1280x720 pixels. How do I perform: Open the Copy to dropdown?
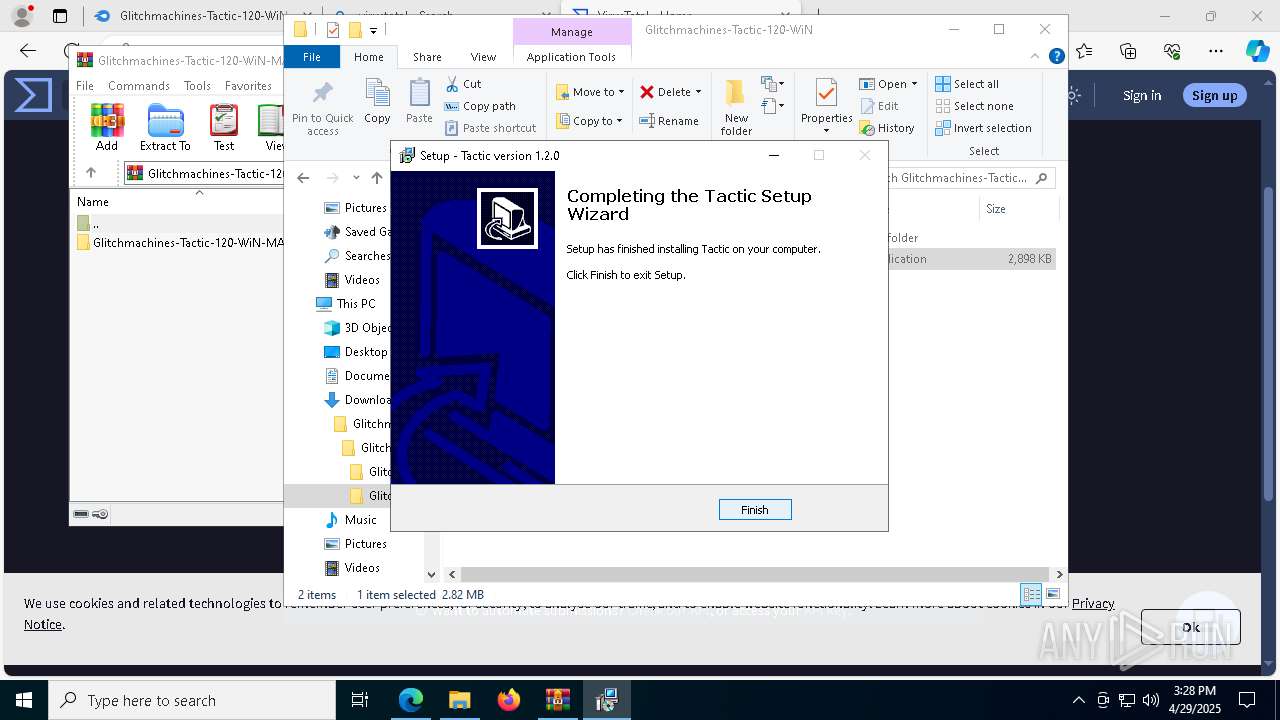coord(589,121)
